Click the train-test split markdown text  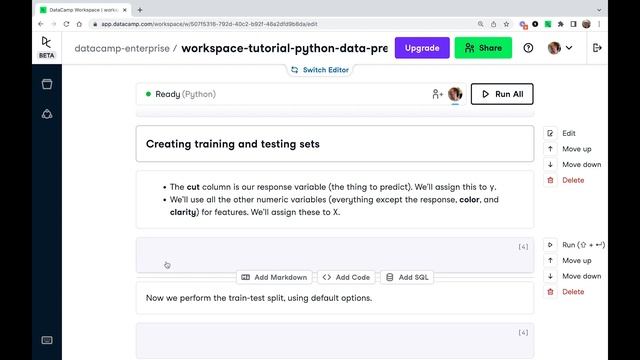pyautogui.click(x=259, y=298)
